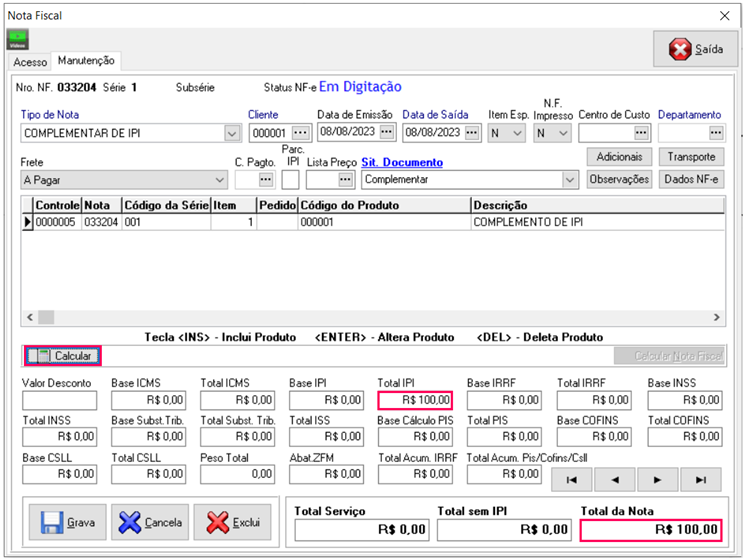Click the Grava save button
The height and width of the screenshot is (560, 748).
click(65, 522)
